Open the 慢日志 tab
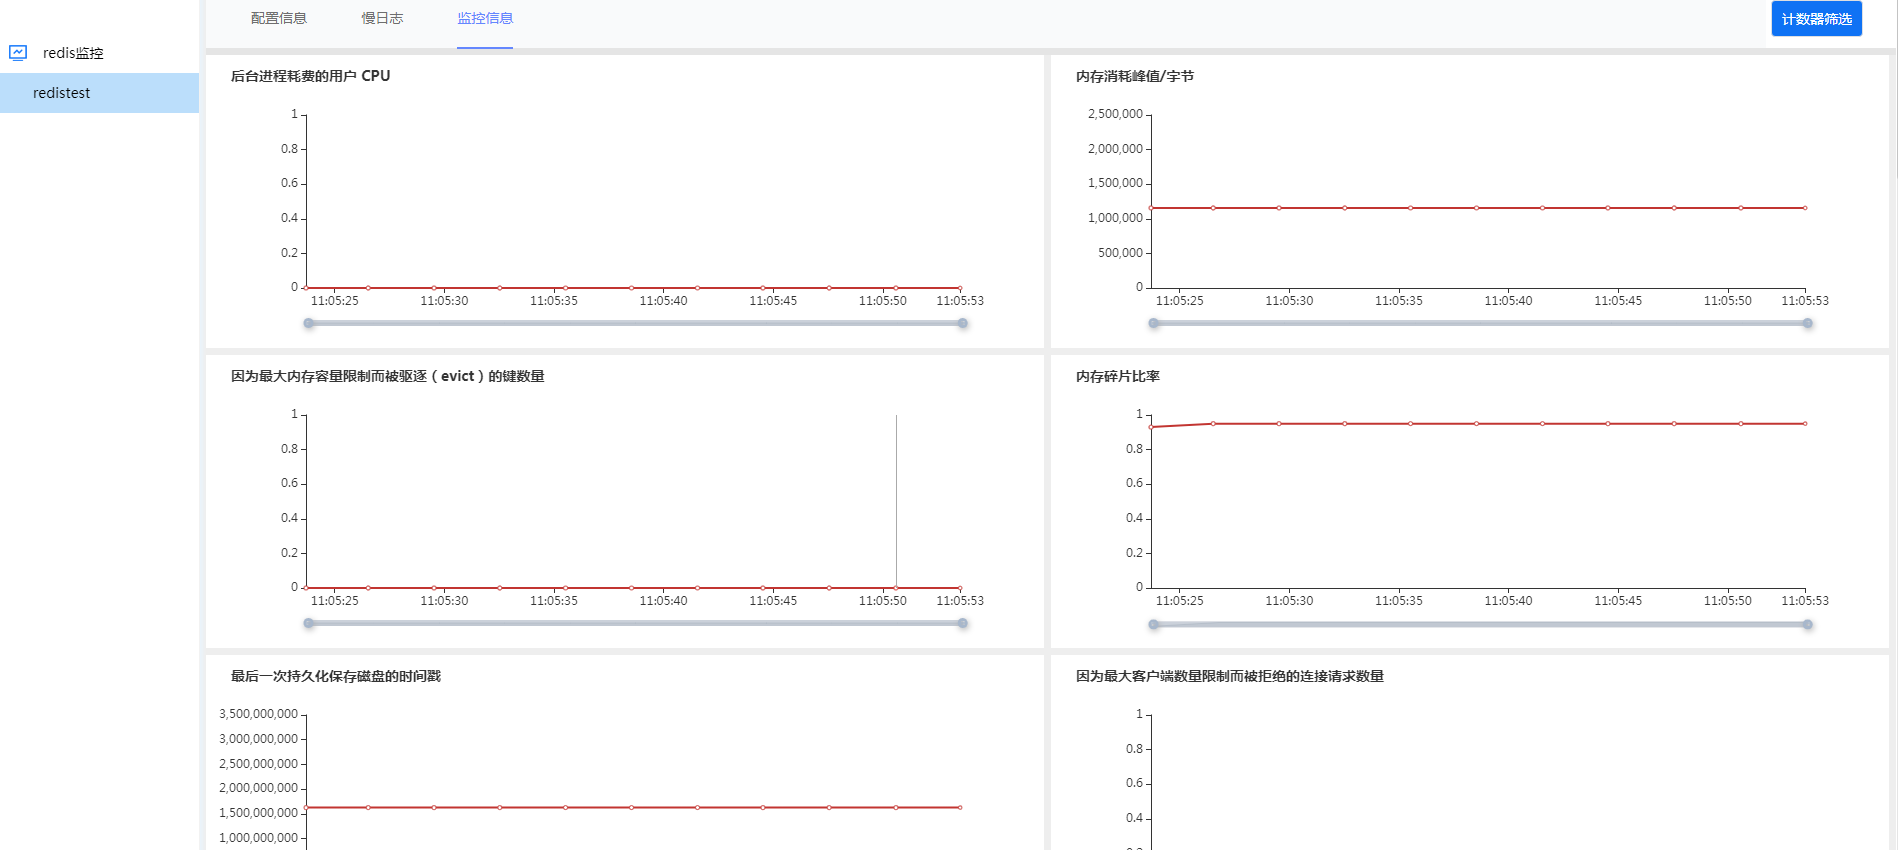 382,19
